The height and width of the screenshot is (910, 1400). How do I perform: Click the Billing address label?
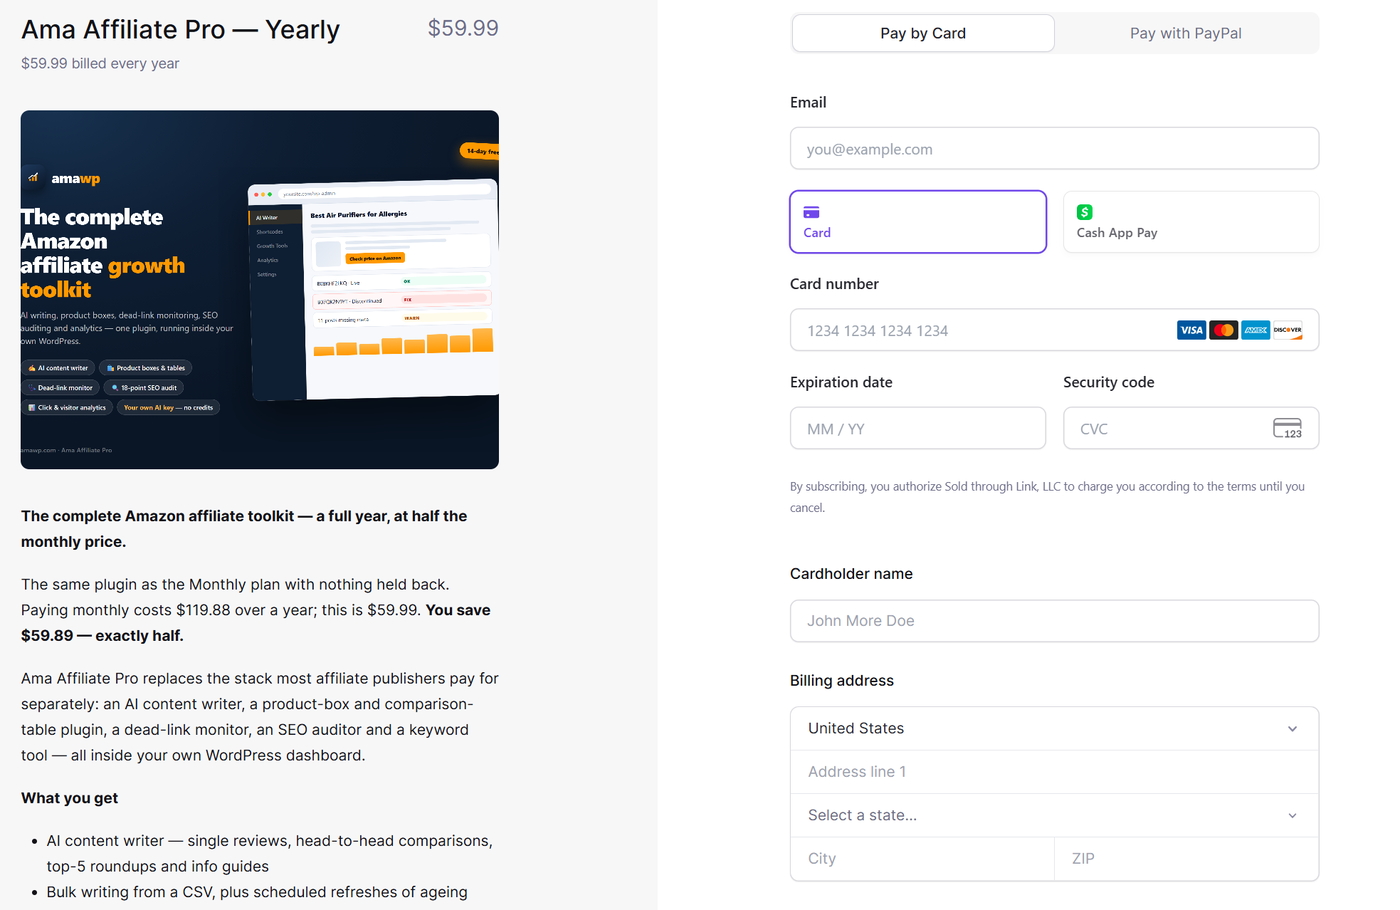click(842, 681)
